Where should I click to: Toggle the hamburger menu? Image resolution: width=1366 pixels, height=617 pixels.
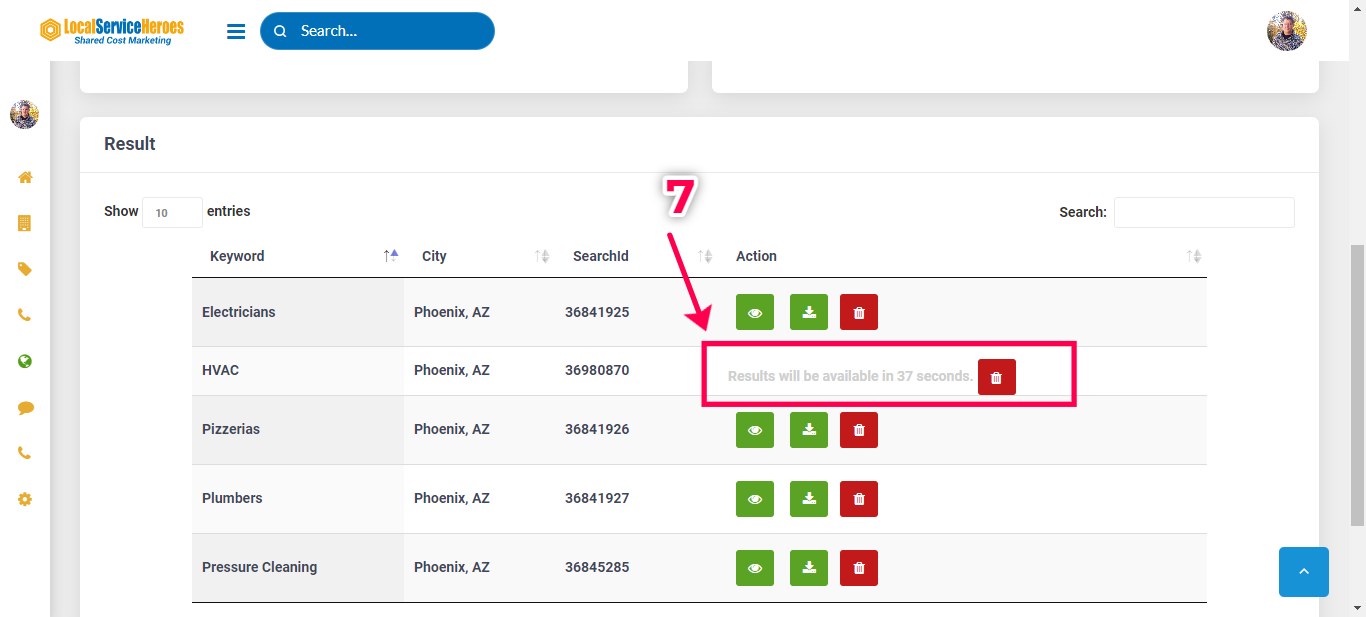tap(236, 32)
